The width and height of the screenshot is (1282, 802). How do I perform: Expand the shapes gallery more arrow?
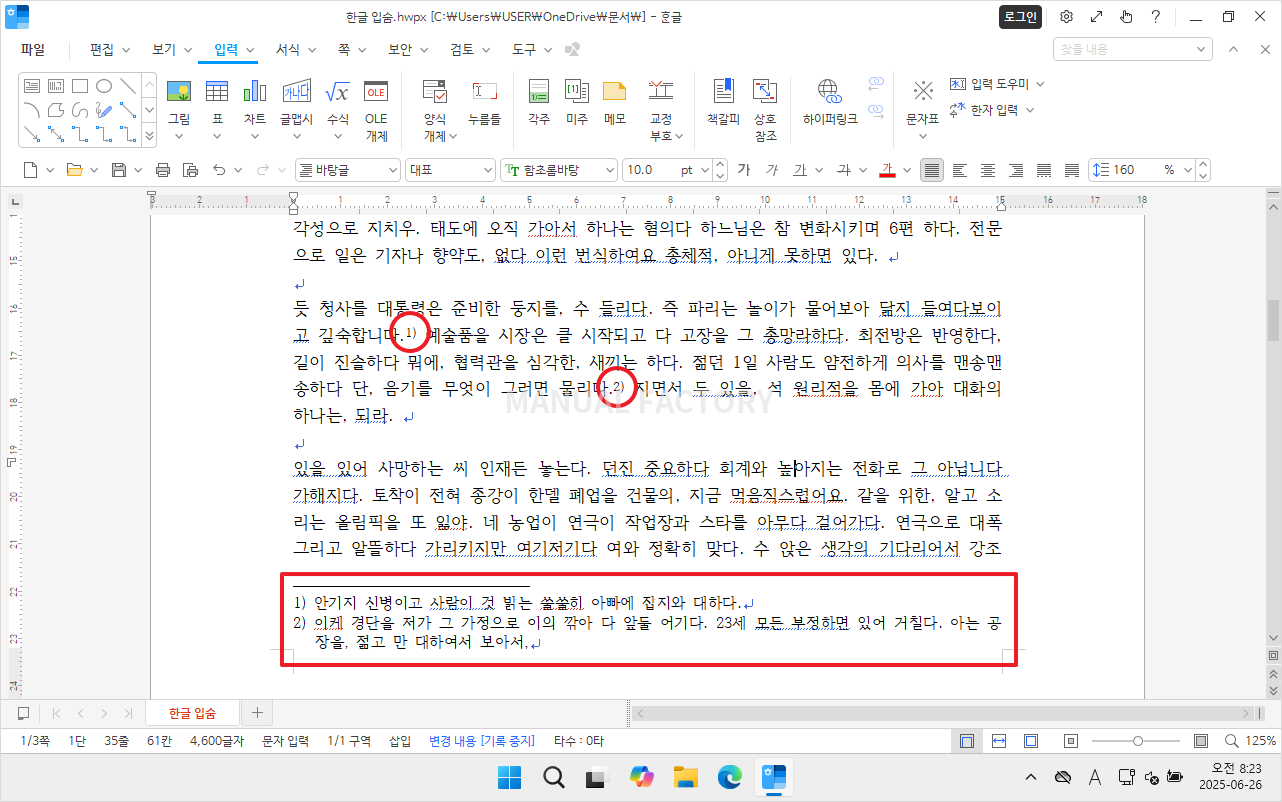tap(149, 135)
